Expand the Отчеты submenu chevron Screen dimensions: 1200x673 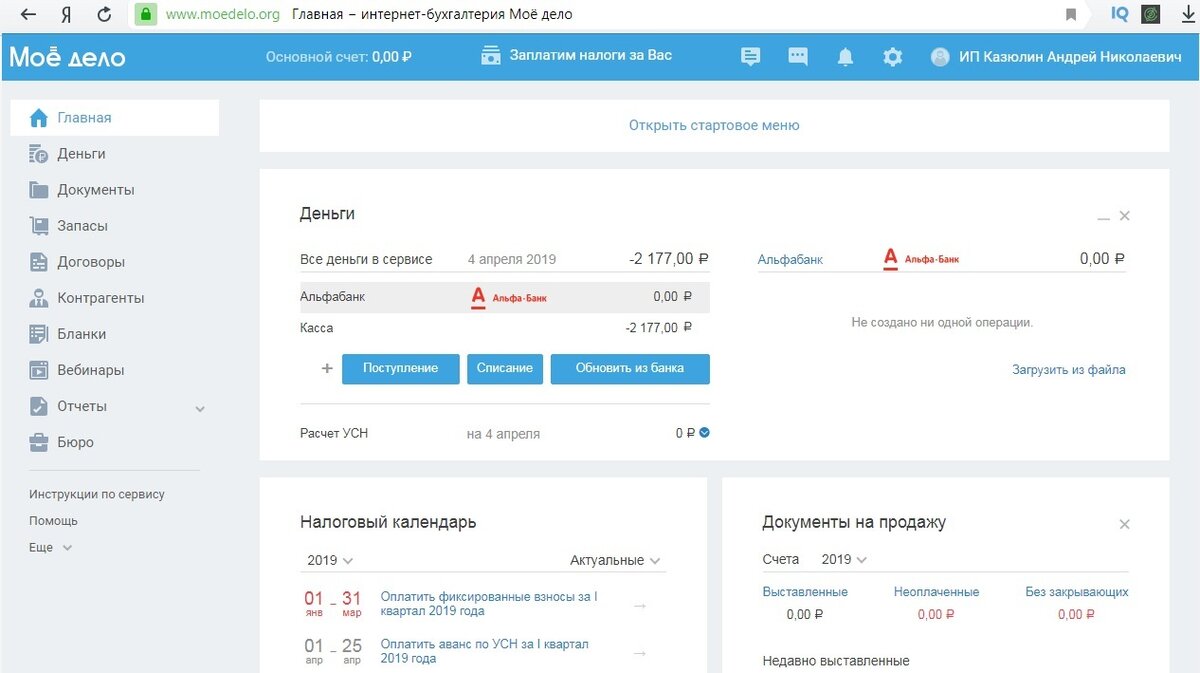click(199, 408)
